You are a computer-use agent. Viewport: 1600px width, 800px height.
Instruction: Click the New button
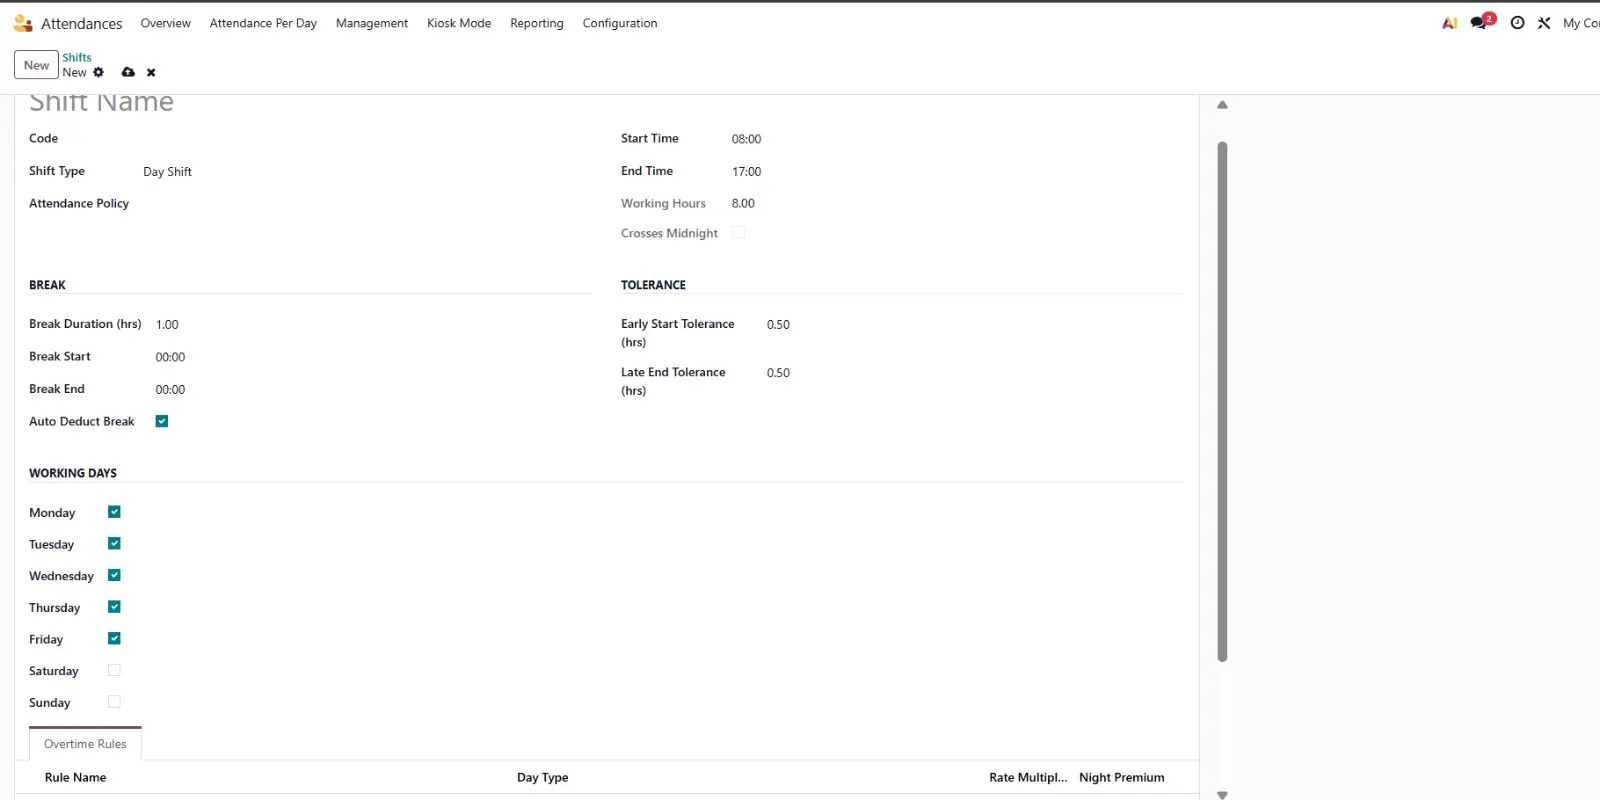[36, 65]
